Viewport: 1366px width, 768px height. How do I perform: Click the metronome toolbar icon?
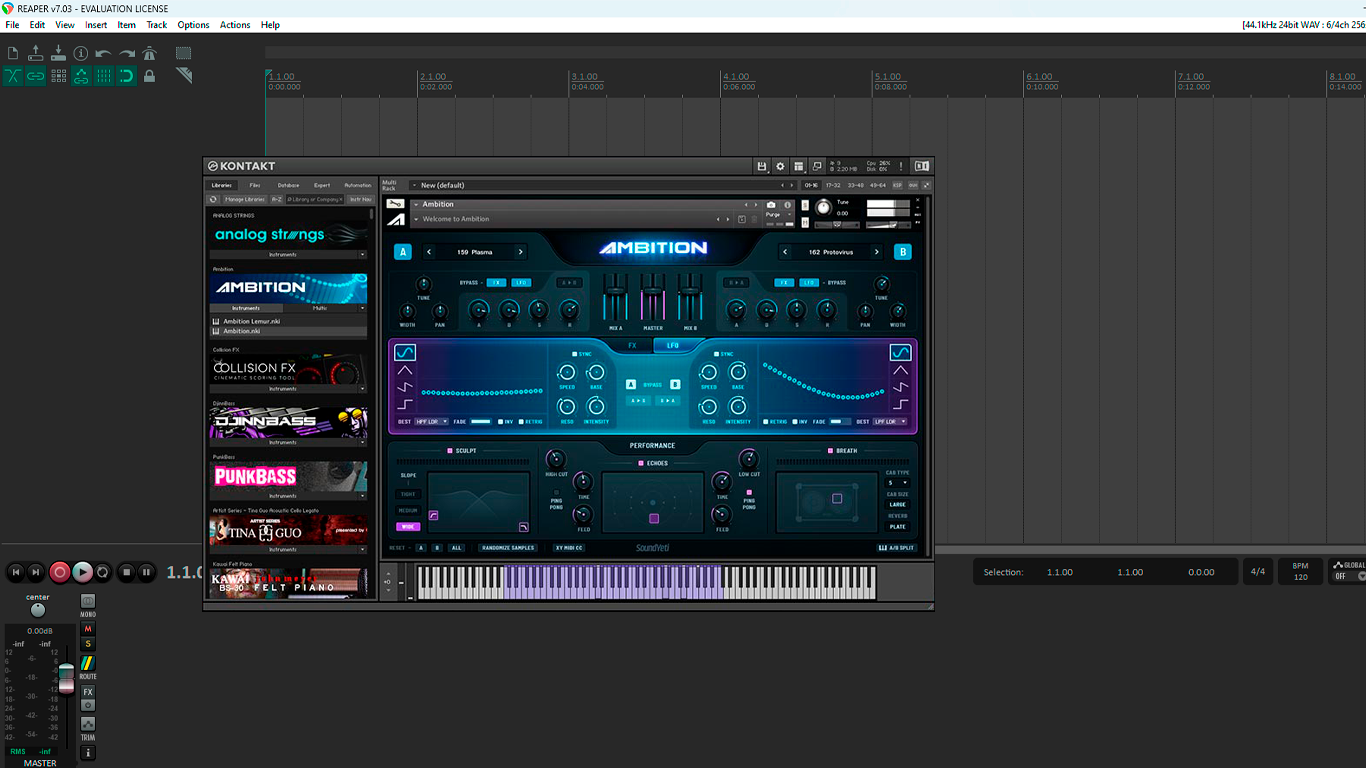[x=150, y=53]
